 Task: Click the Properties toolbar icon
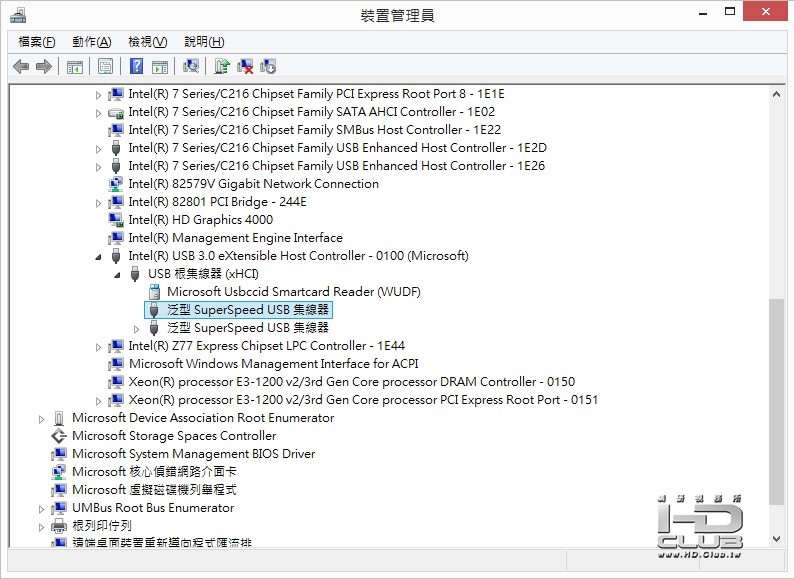point(105,66)
